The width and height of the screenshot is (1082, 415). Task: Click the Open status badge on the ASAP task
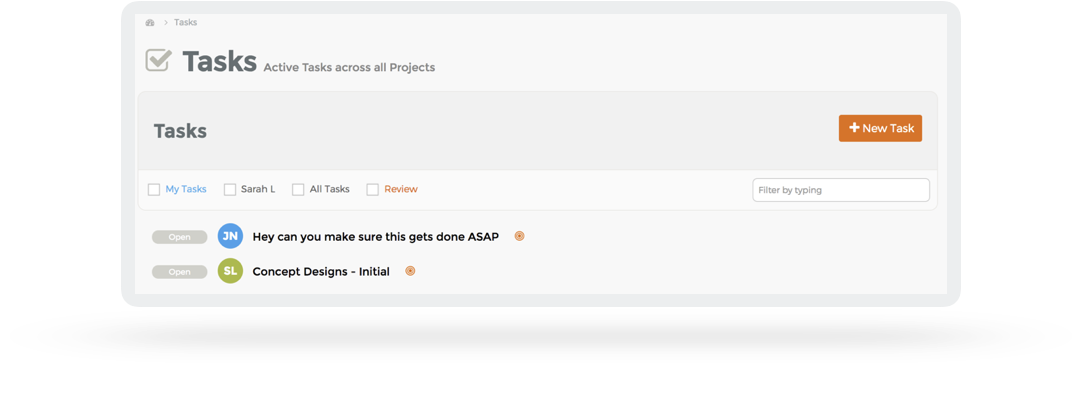point(180,238)
